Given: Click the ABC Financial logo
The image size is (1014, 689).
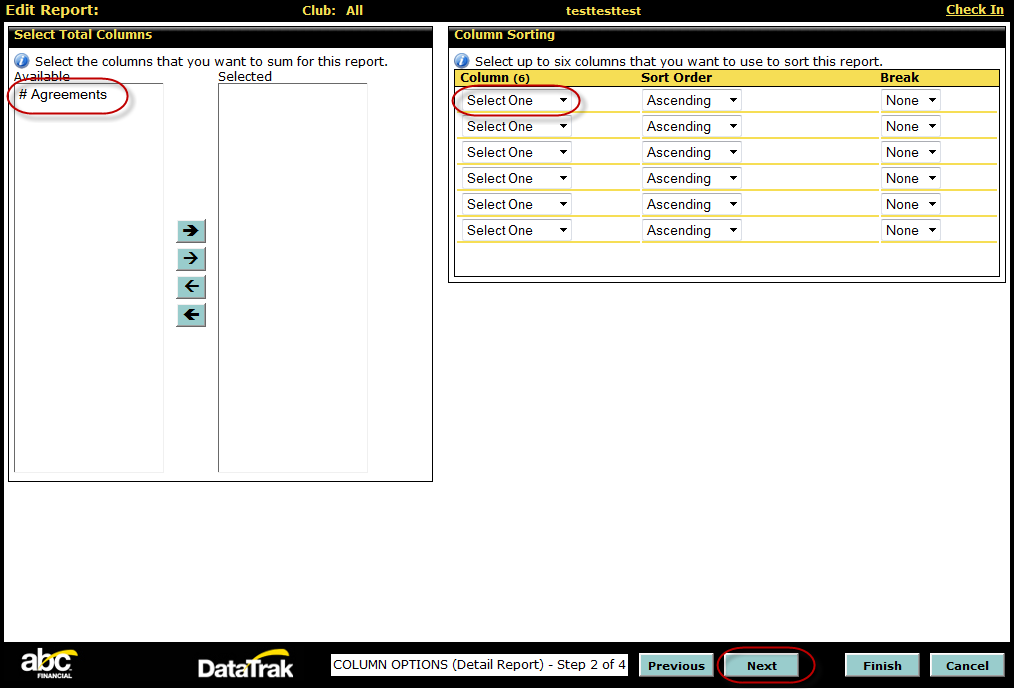Looking at the screenshot, I should 48,664.
